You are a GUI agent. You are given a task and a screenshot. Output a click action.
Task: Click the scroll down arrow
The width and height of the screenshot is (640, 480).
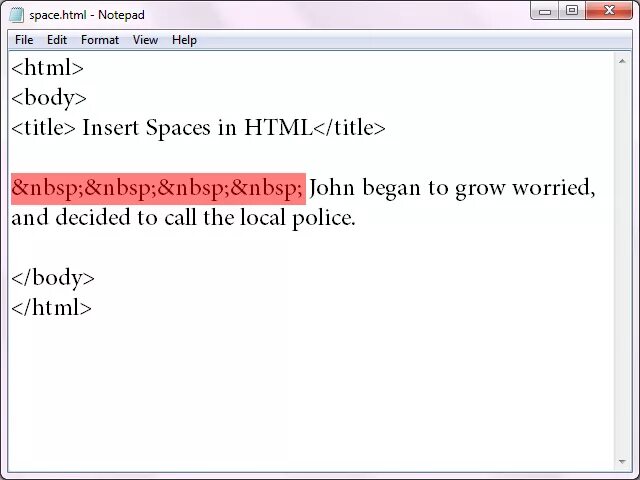pyautogui.click(x=622, y=462)
